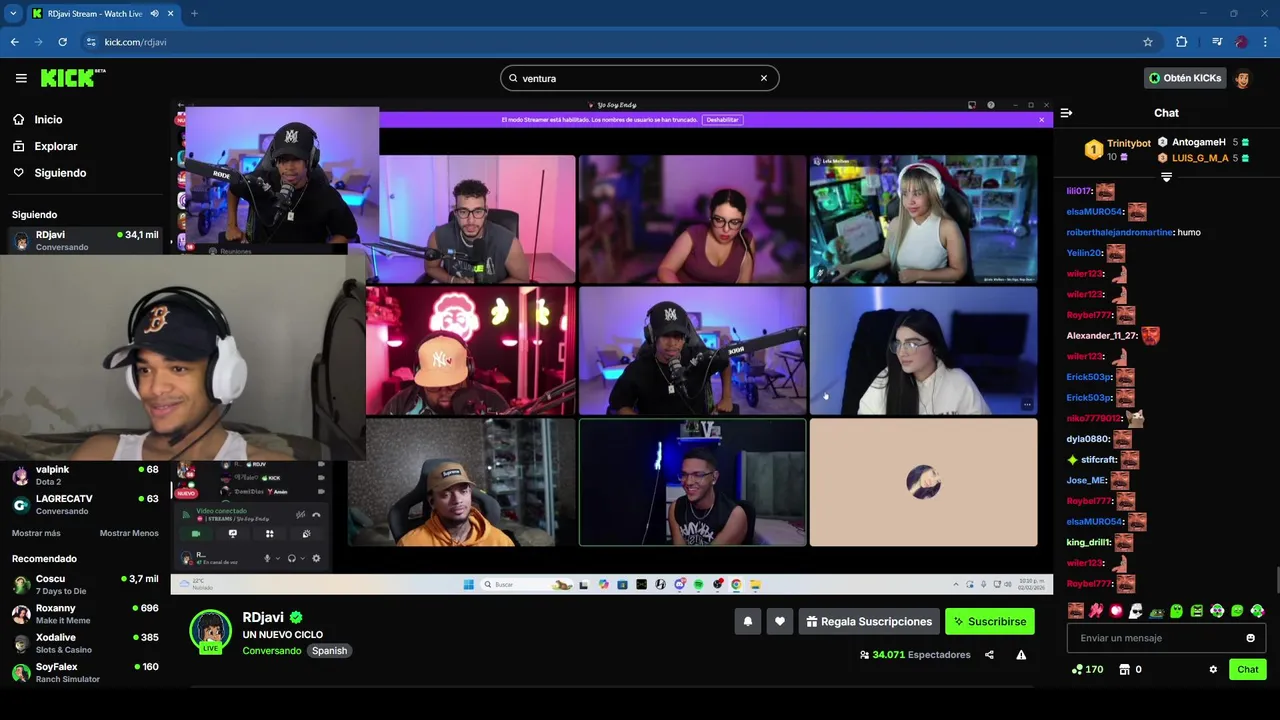
Task: Open the browser extensions puzzle icon
Action: point(1182,42)
